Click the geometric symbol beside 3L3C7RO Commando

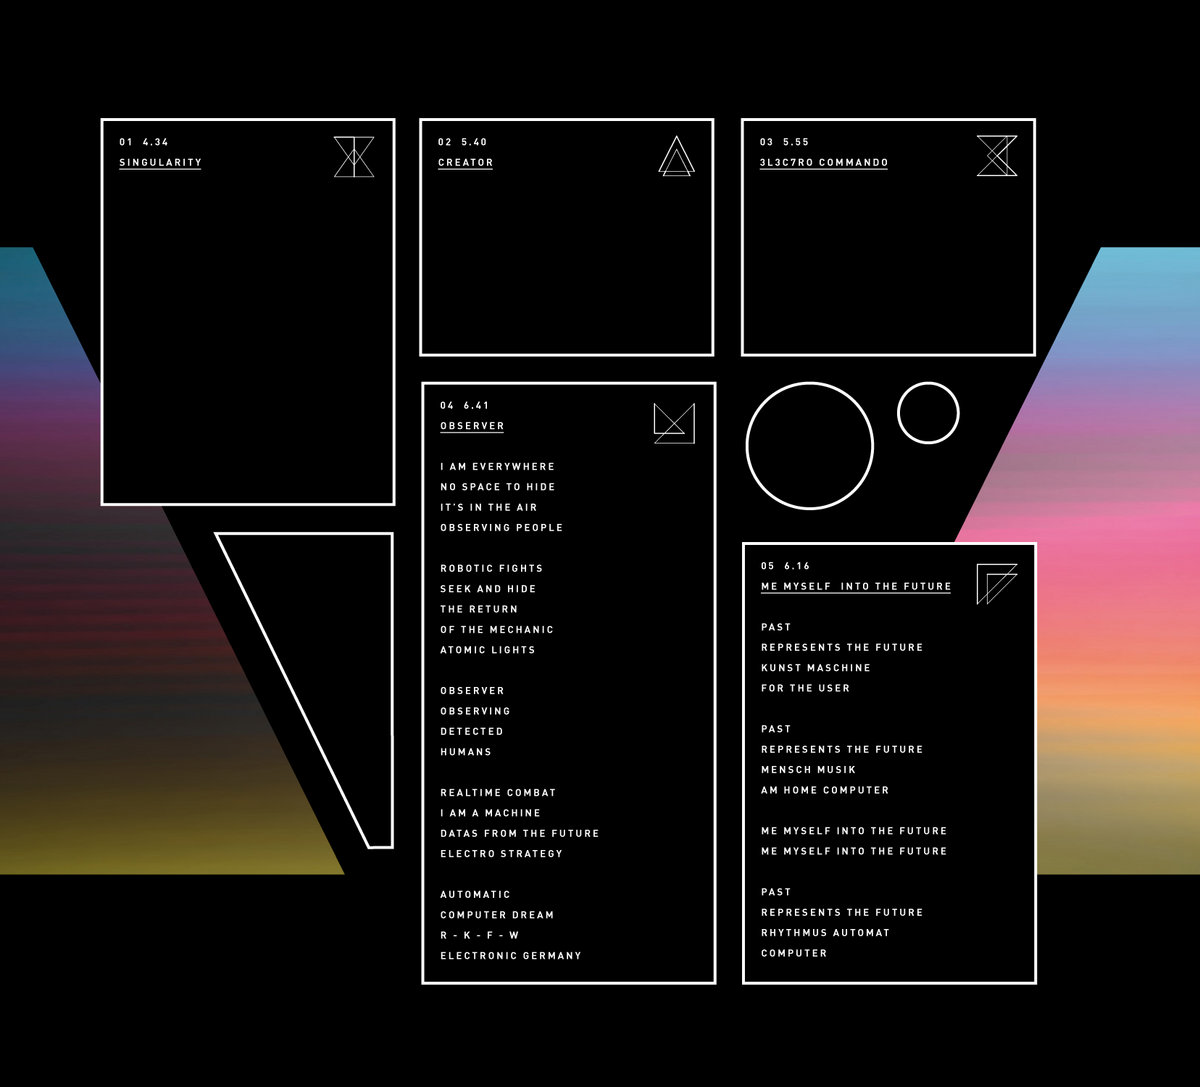(x=996, y=156)
